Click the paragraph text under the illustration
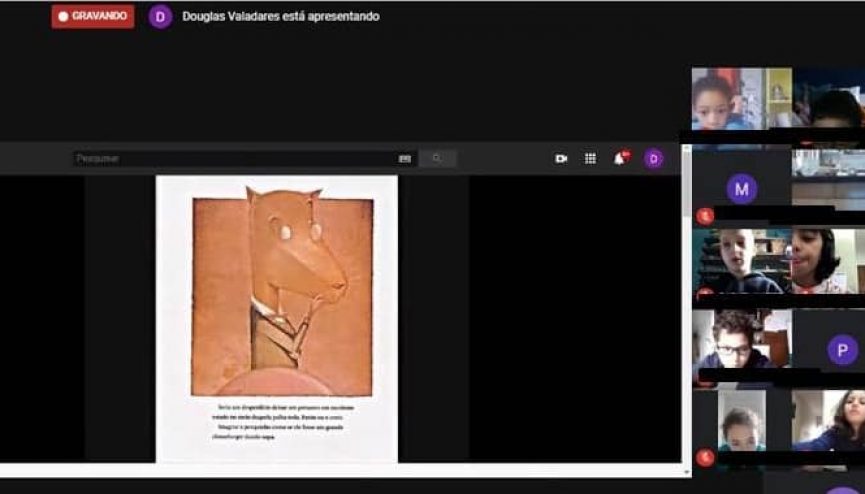The width and height of the screenshot is (865, 494). pyautogui.click(x=283, y=422)
